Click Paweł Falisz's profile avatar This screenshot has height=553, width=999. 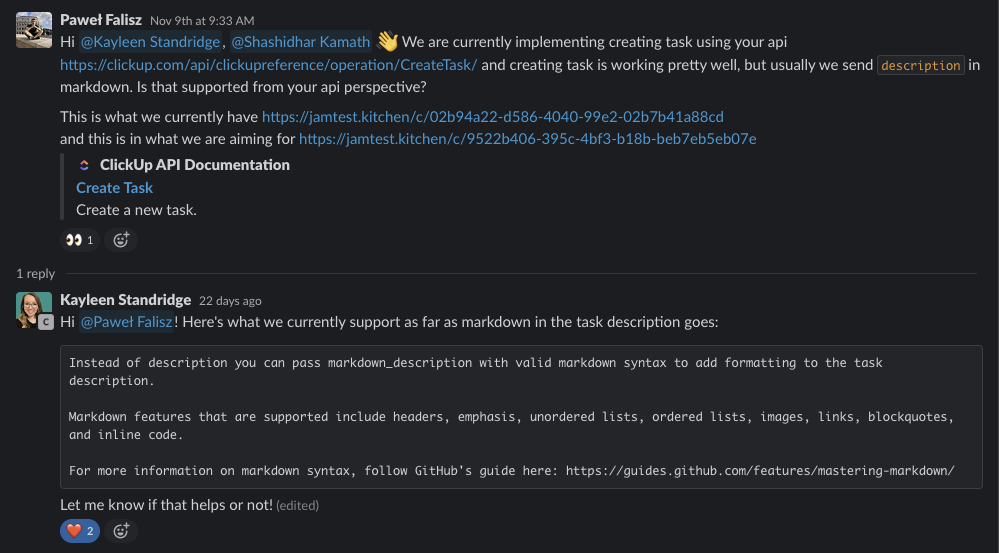pos(34,29)
